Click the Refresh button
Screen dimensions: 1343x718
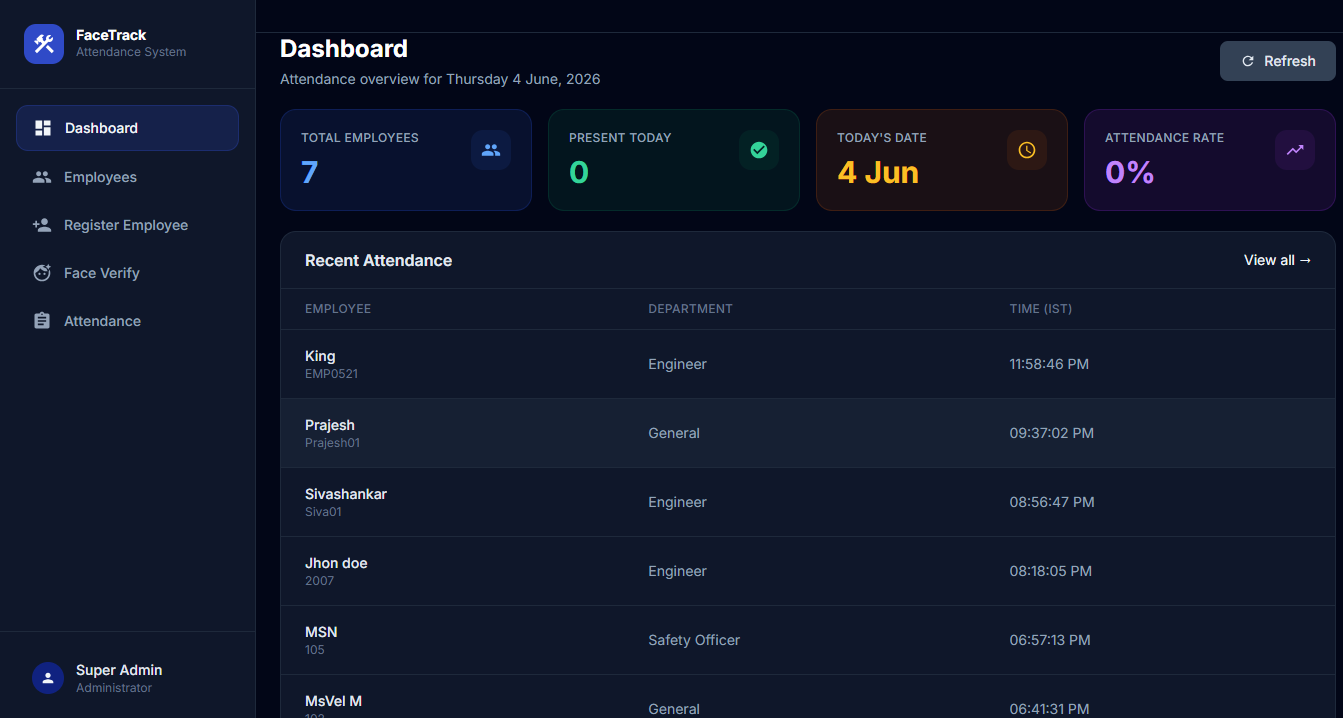[x=1278, y=61]
